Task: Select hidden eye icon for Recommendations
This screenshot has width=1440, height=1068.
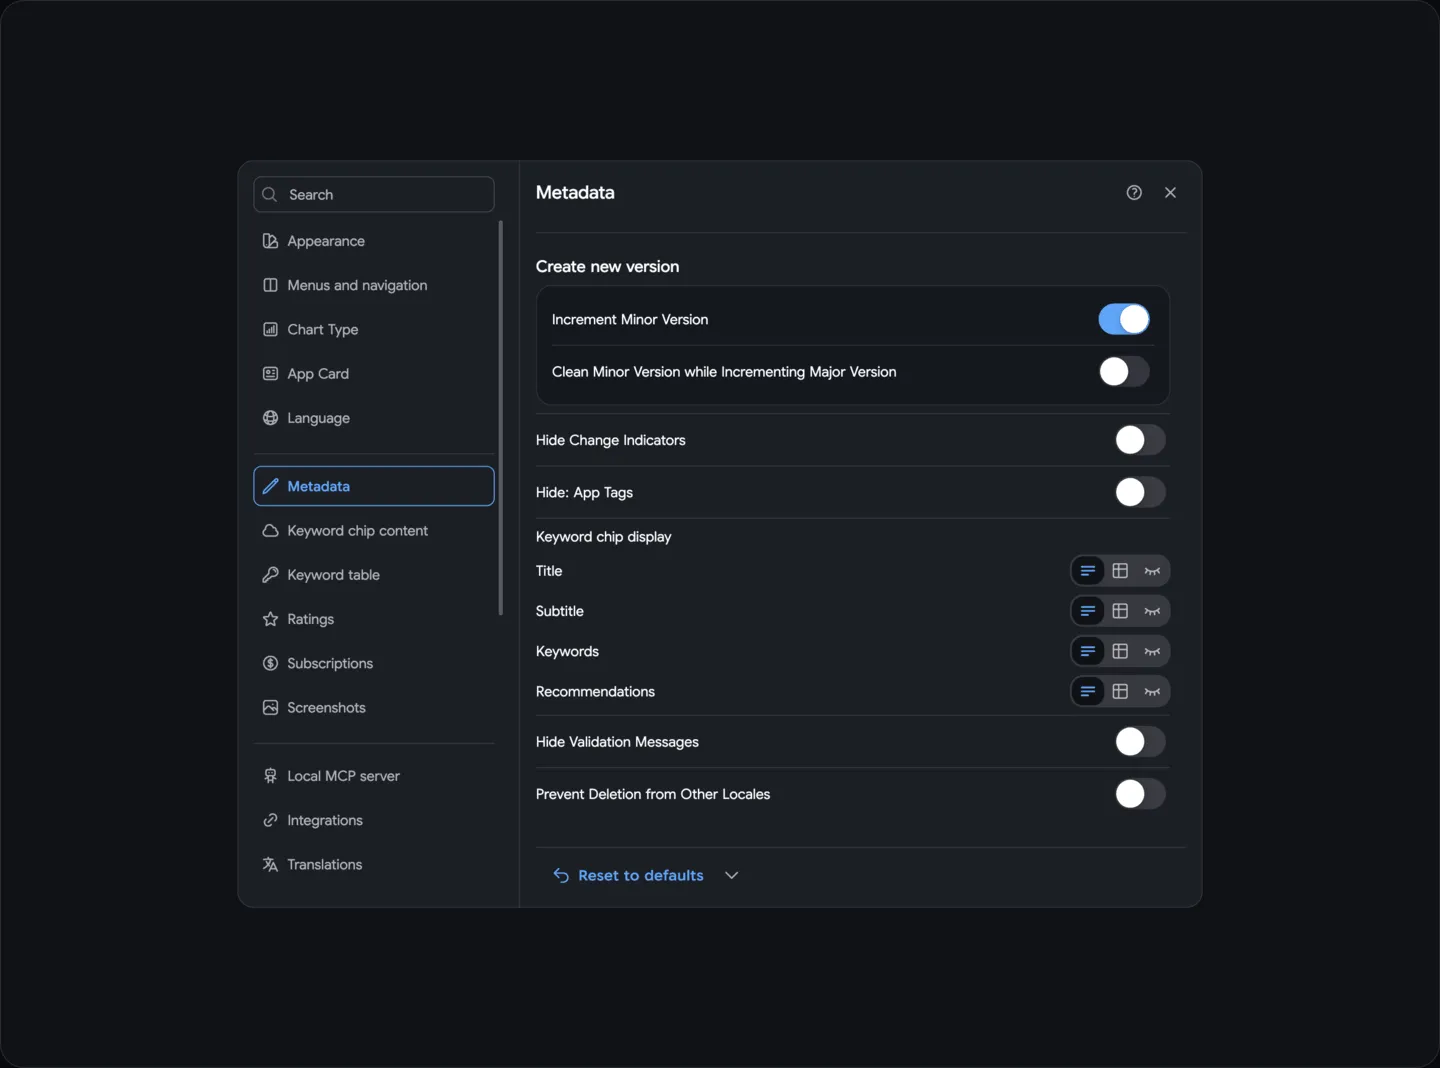Action: pyautogui.click(x=1152, y=691)
